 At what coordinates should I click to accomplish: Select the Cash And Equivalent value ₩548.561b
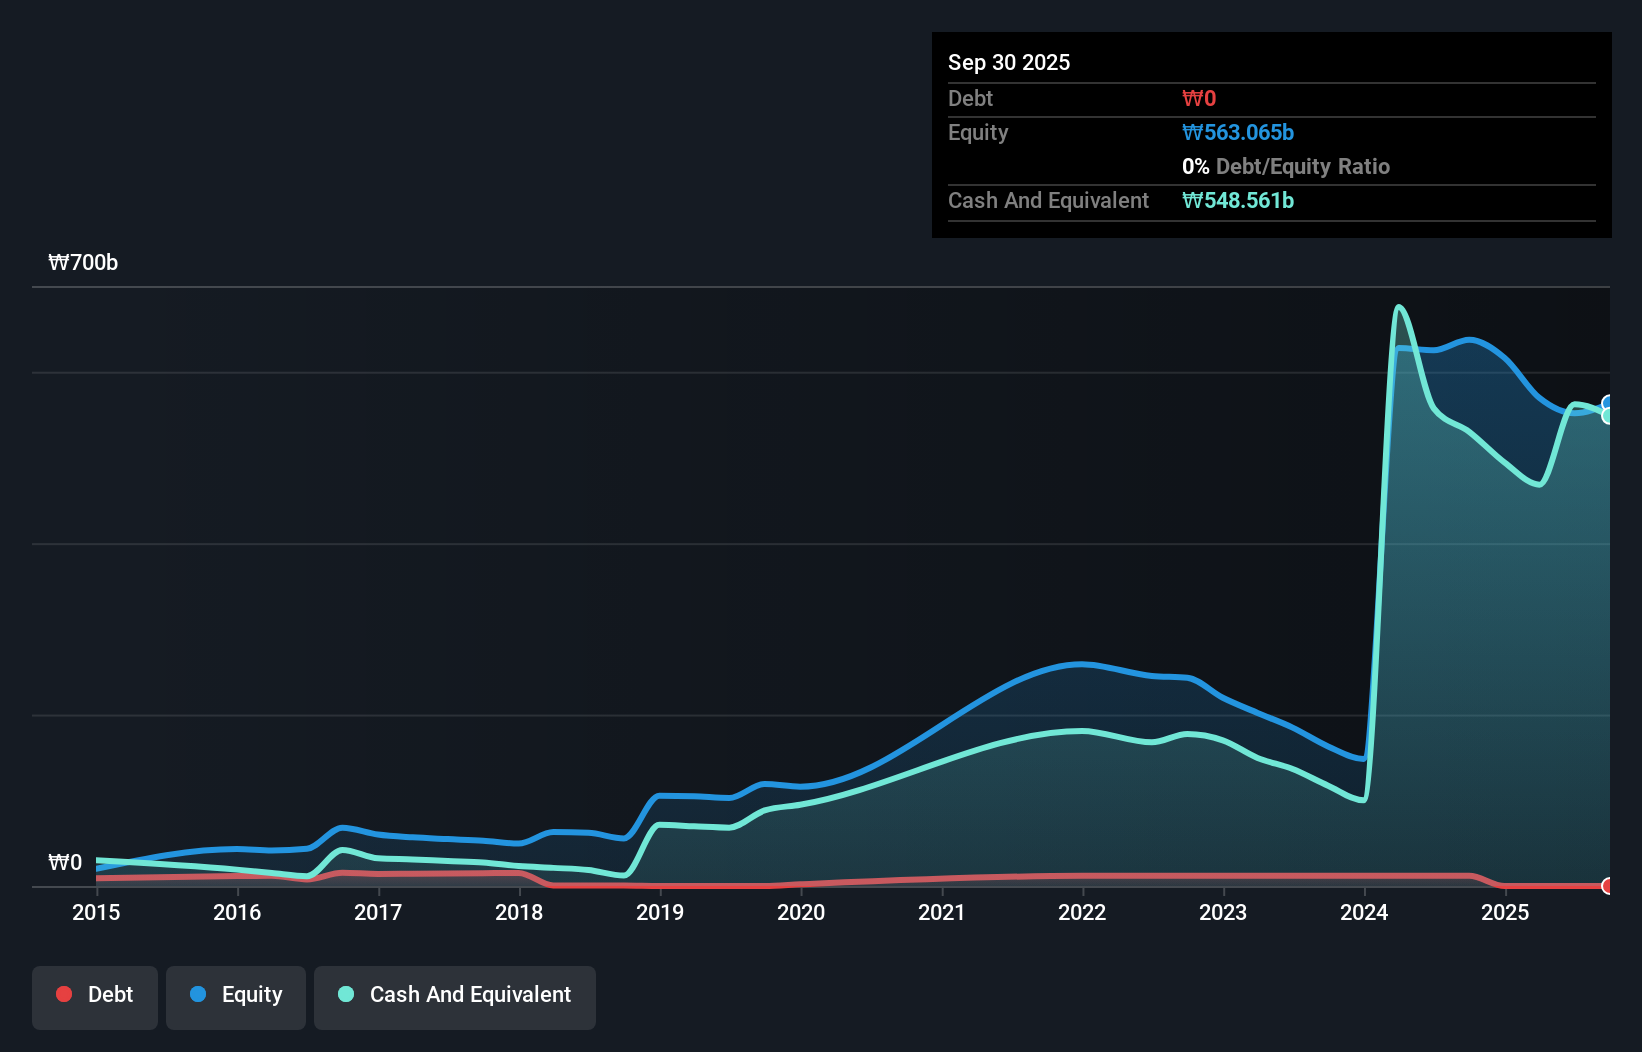coord(1239,200)
